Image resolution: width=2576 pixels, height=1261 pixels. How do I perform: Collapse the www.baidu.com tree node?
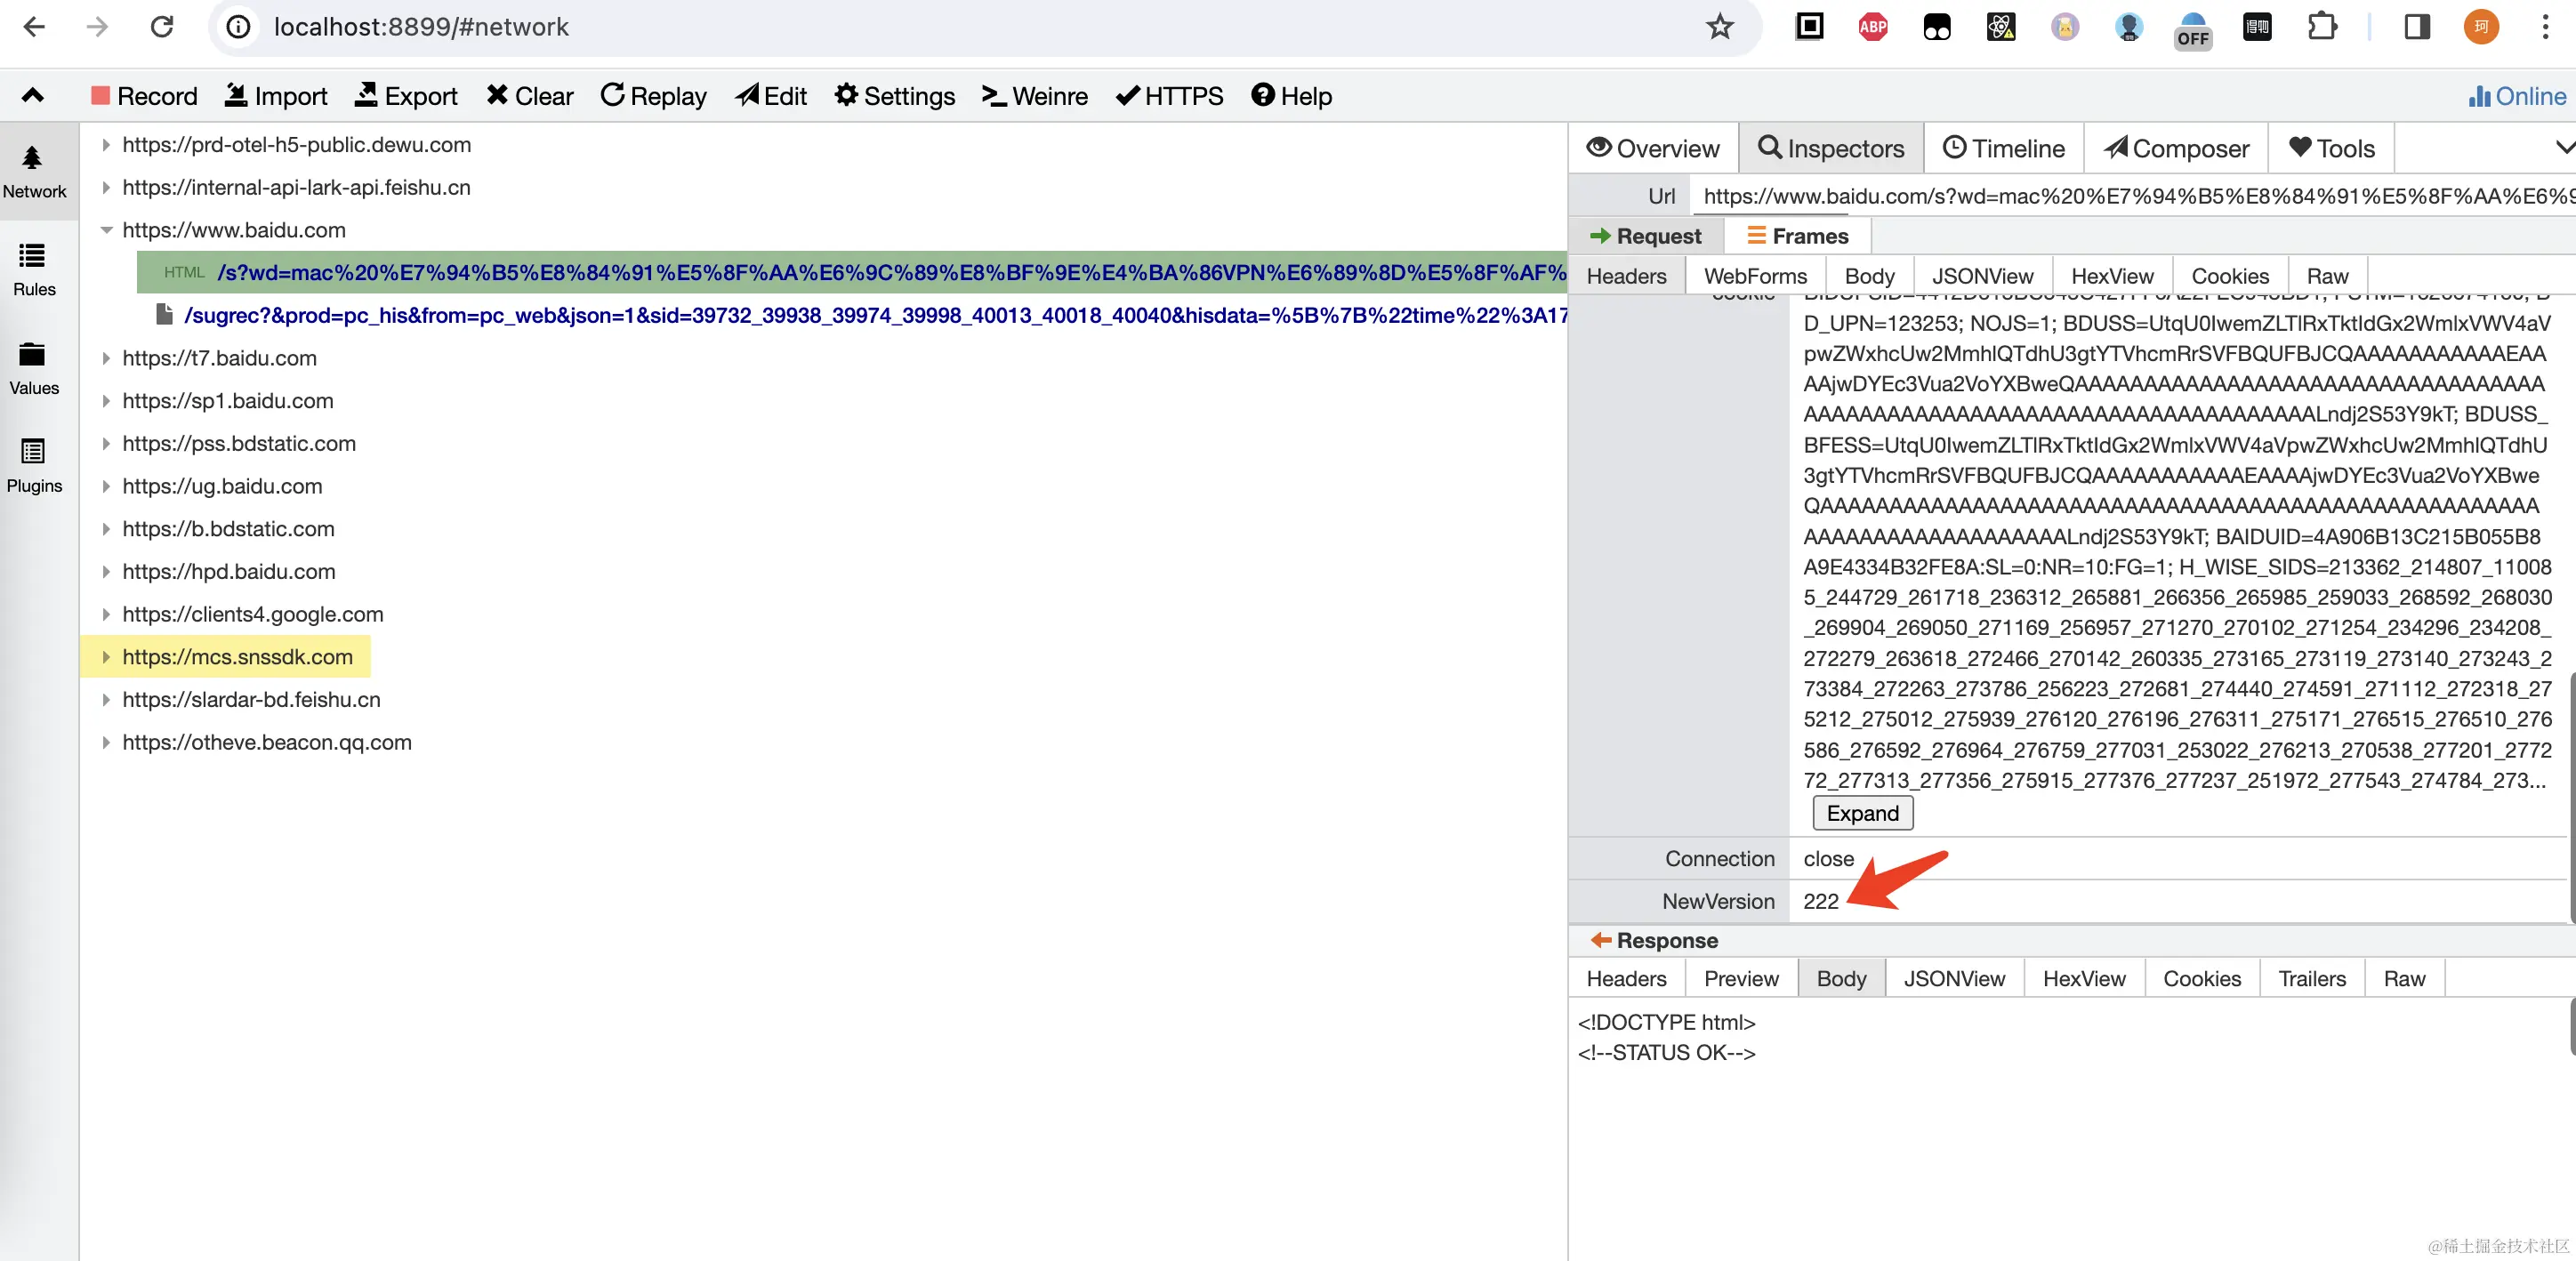point(106,230)
